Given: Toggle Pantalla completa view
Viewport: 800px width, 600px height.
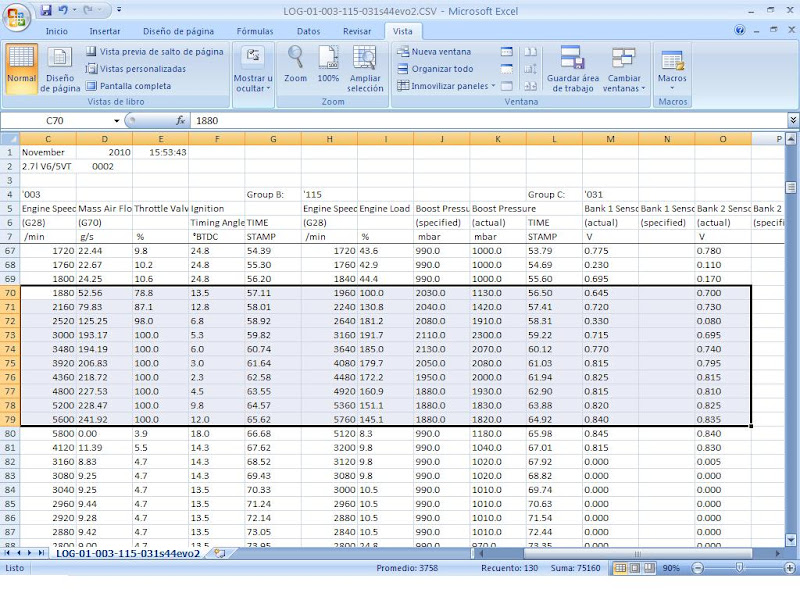Looking at the screenshot, I should [x=133, y=86].
